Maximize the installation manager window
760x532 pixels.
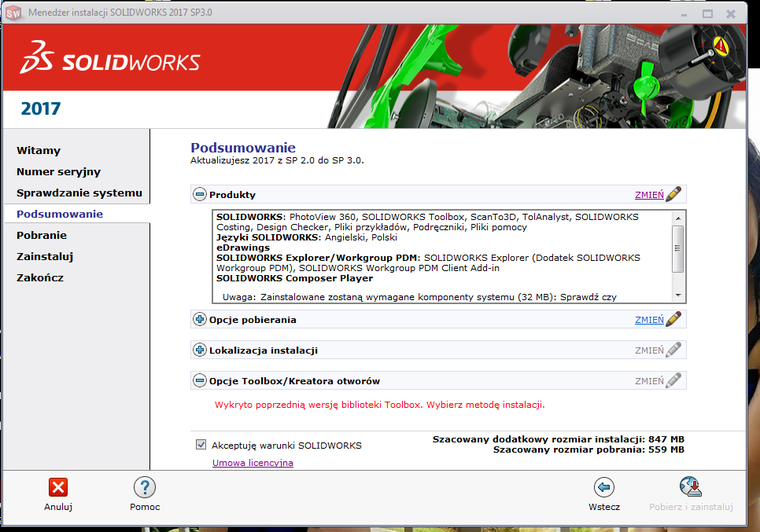pyautogui.click(x=708, y=14)
